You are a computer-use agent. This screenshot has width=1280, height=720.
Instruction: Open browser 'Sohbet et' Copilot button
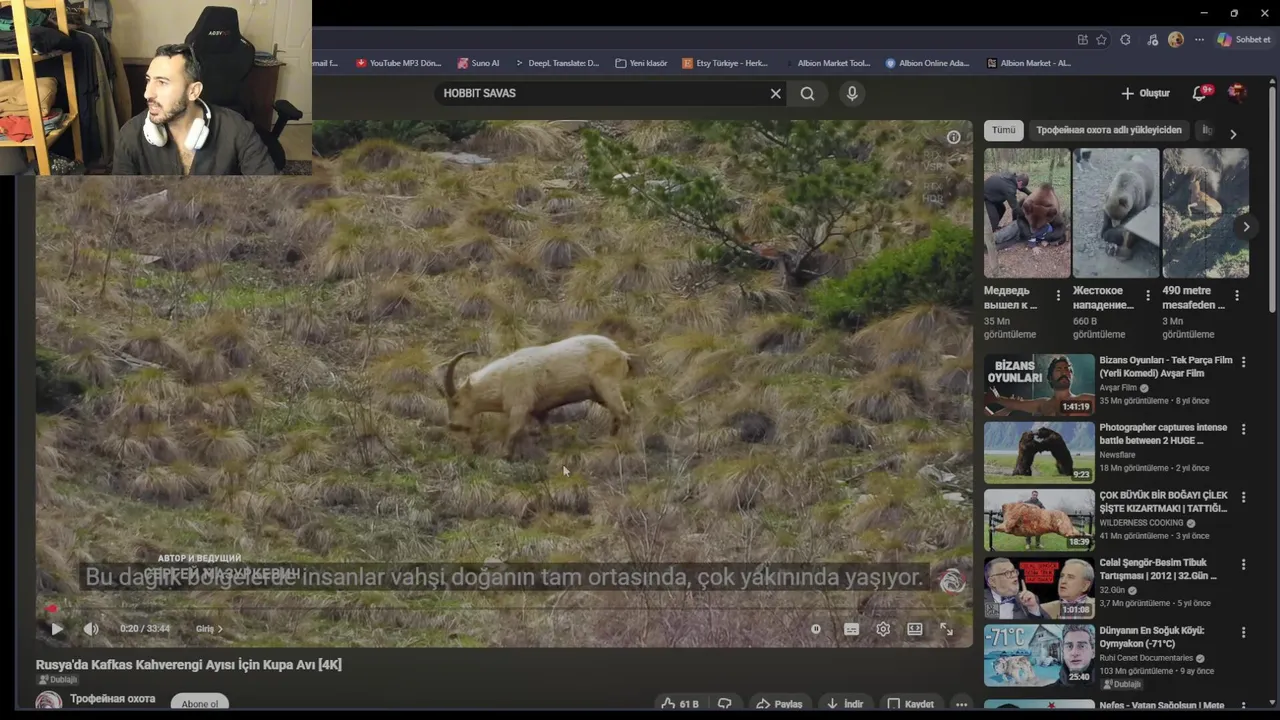tap(1244, 40)
